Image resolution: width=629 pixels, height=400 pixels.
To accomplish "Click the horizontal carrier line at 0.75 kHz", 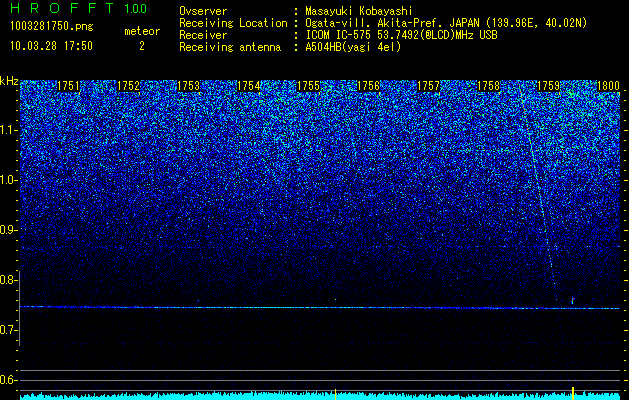I will [x=320, y=308].
